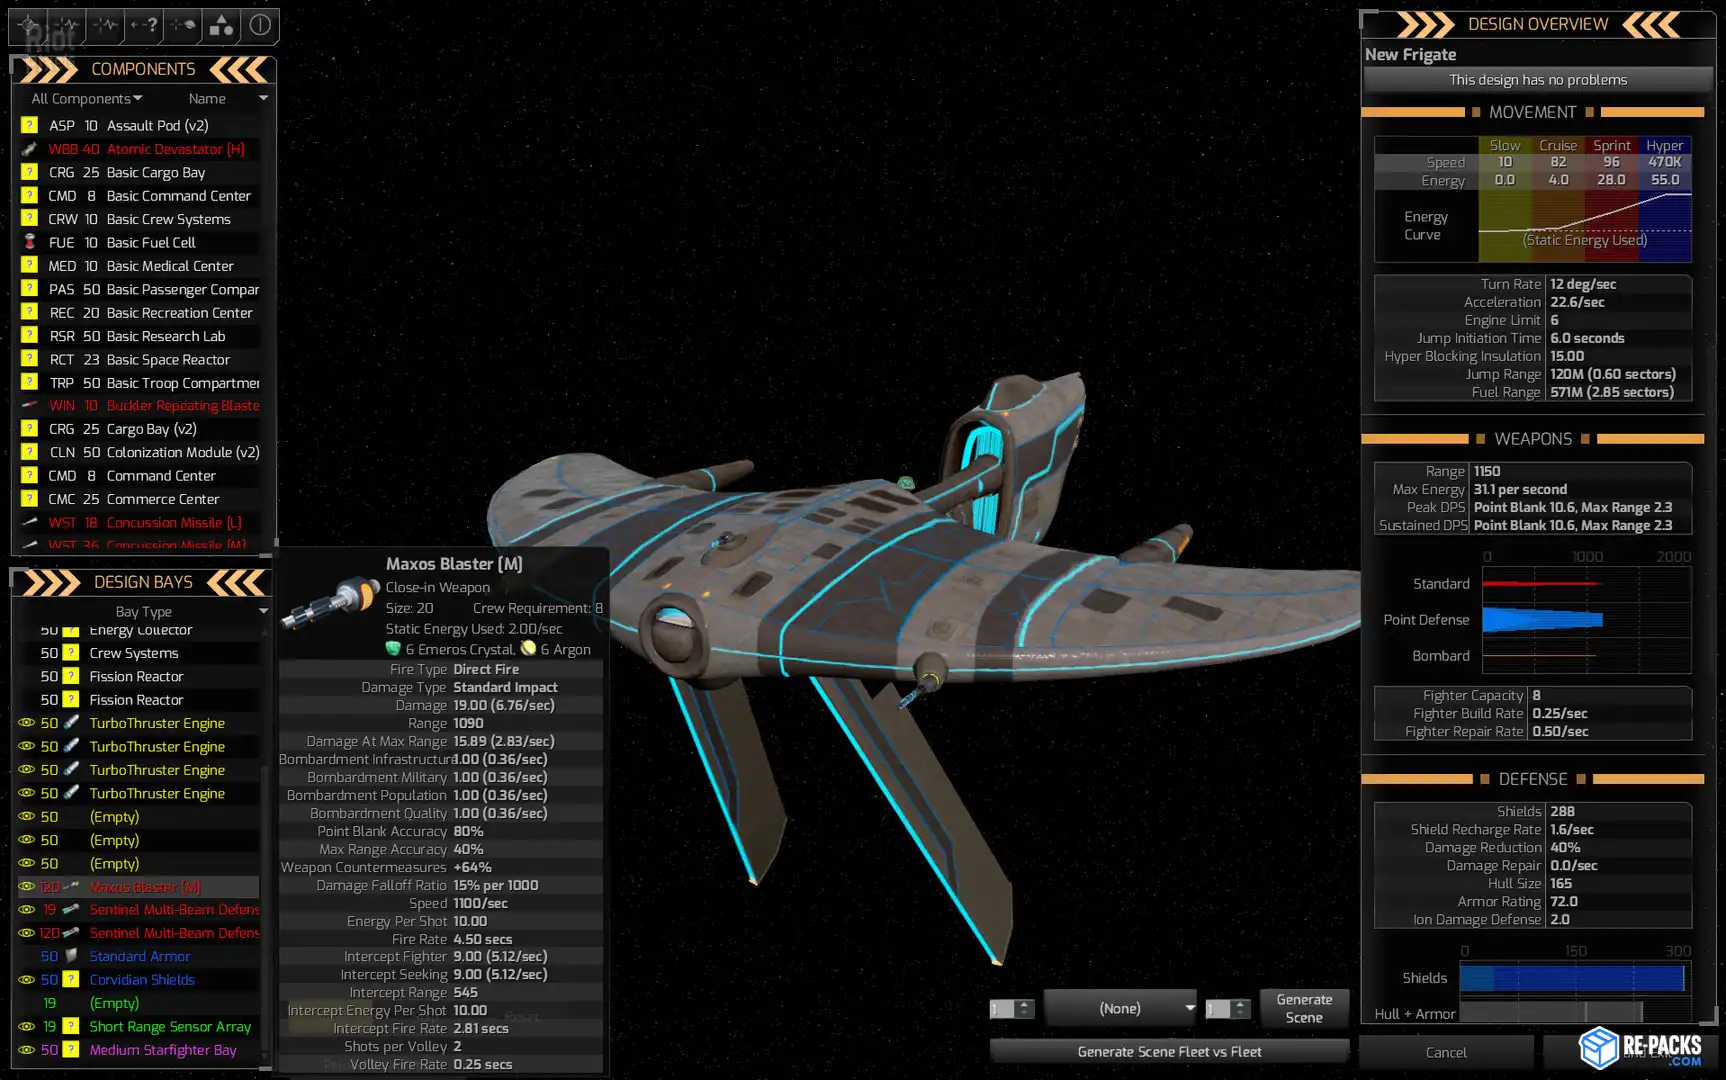1726x1080 pixels.
Task: Click the Standard Armor bay icon
Action: coord(71,956)
